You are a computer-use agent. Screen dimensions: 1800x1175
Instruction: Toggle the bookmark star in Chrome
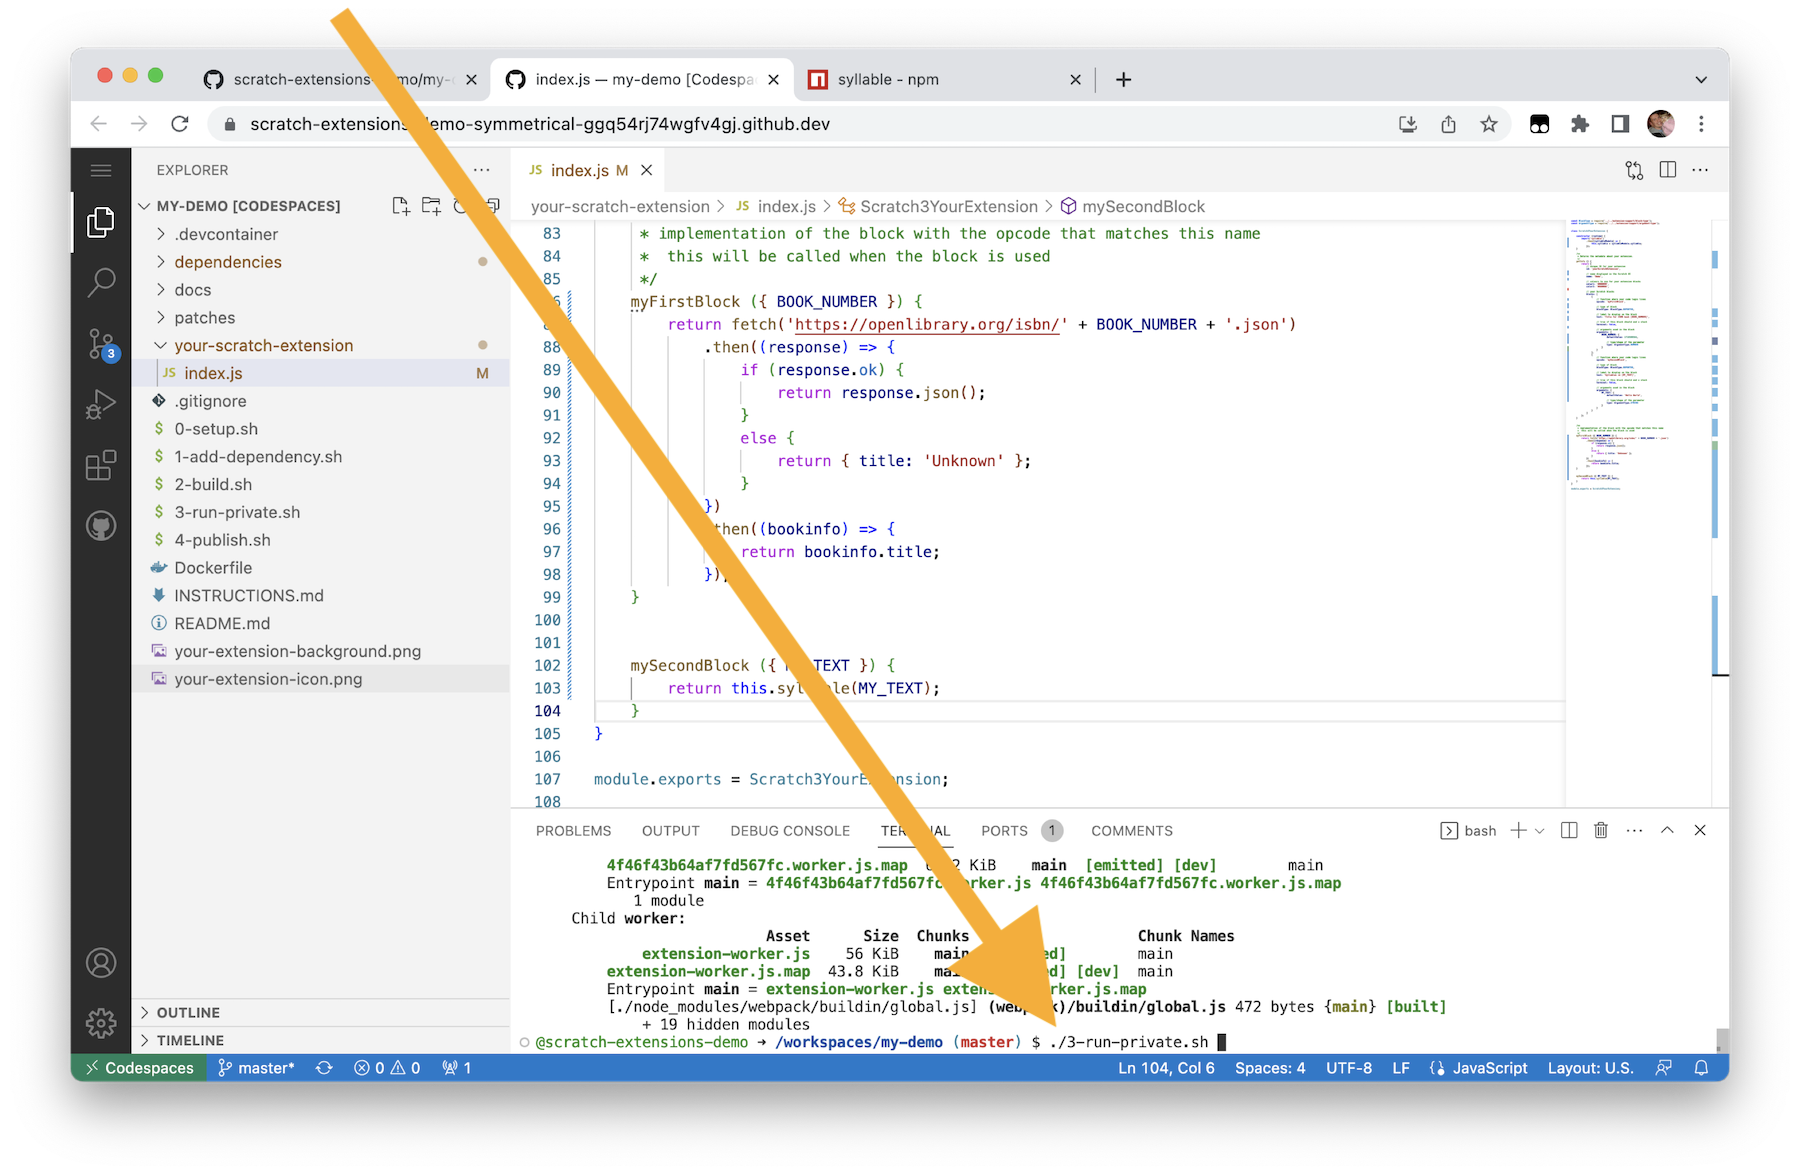coord(1489,124)
